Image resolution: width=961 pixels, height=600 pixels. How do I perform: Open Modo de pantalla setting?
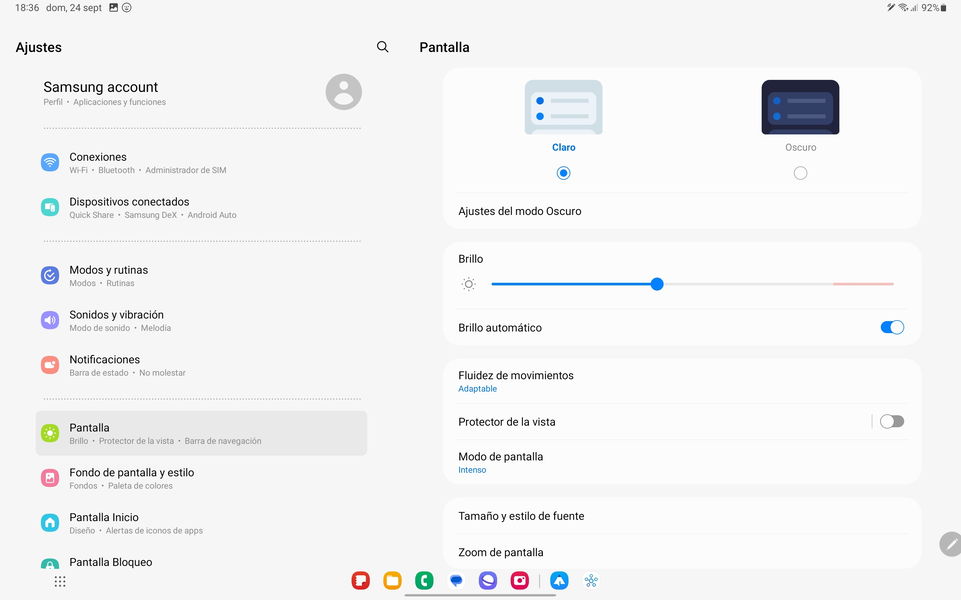[682, 462]
